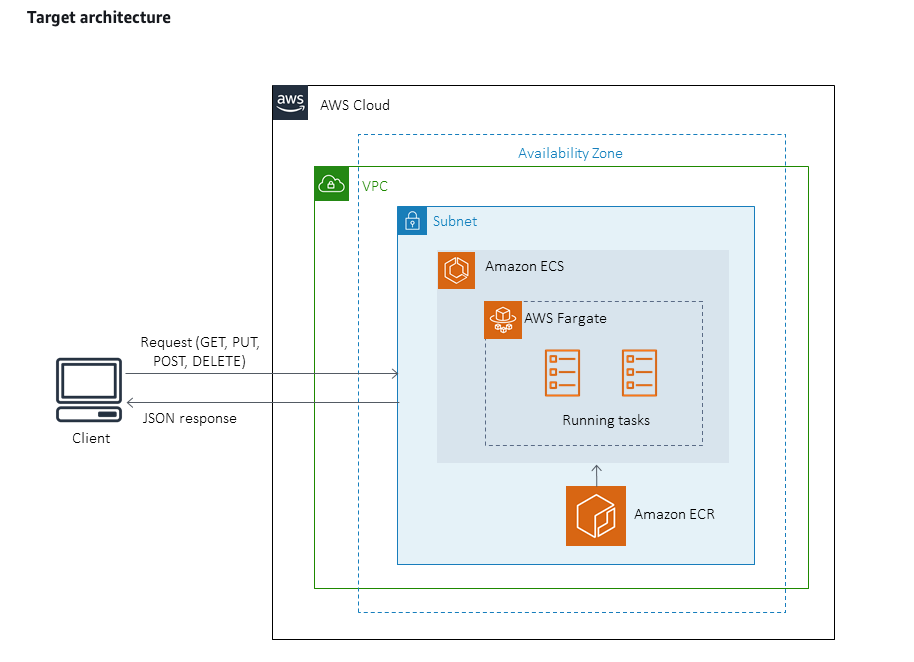The image size is (914, 662).
Task: Click the arrow from ECR to tasks
Action: [x=596, y=472]
